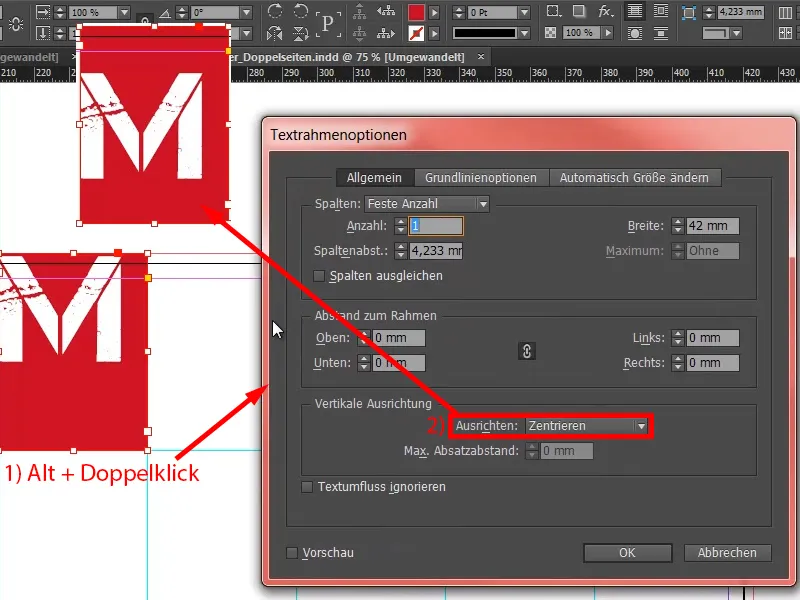Screen dimensions: 800x600
Task: Click the Breite 42 mm field
Action: [x=712, y=226]
